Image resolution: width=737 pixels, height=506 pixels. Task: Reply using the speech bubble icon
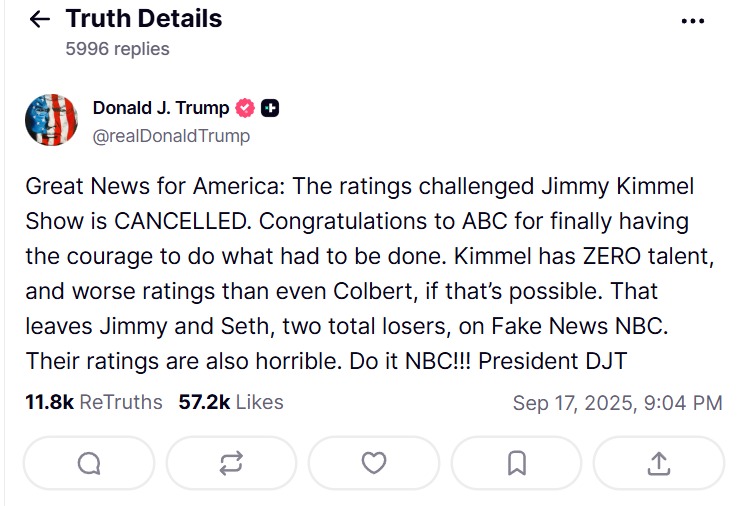(x=89, y=463)
